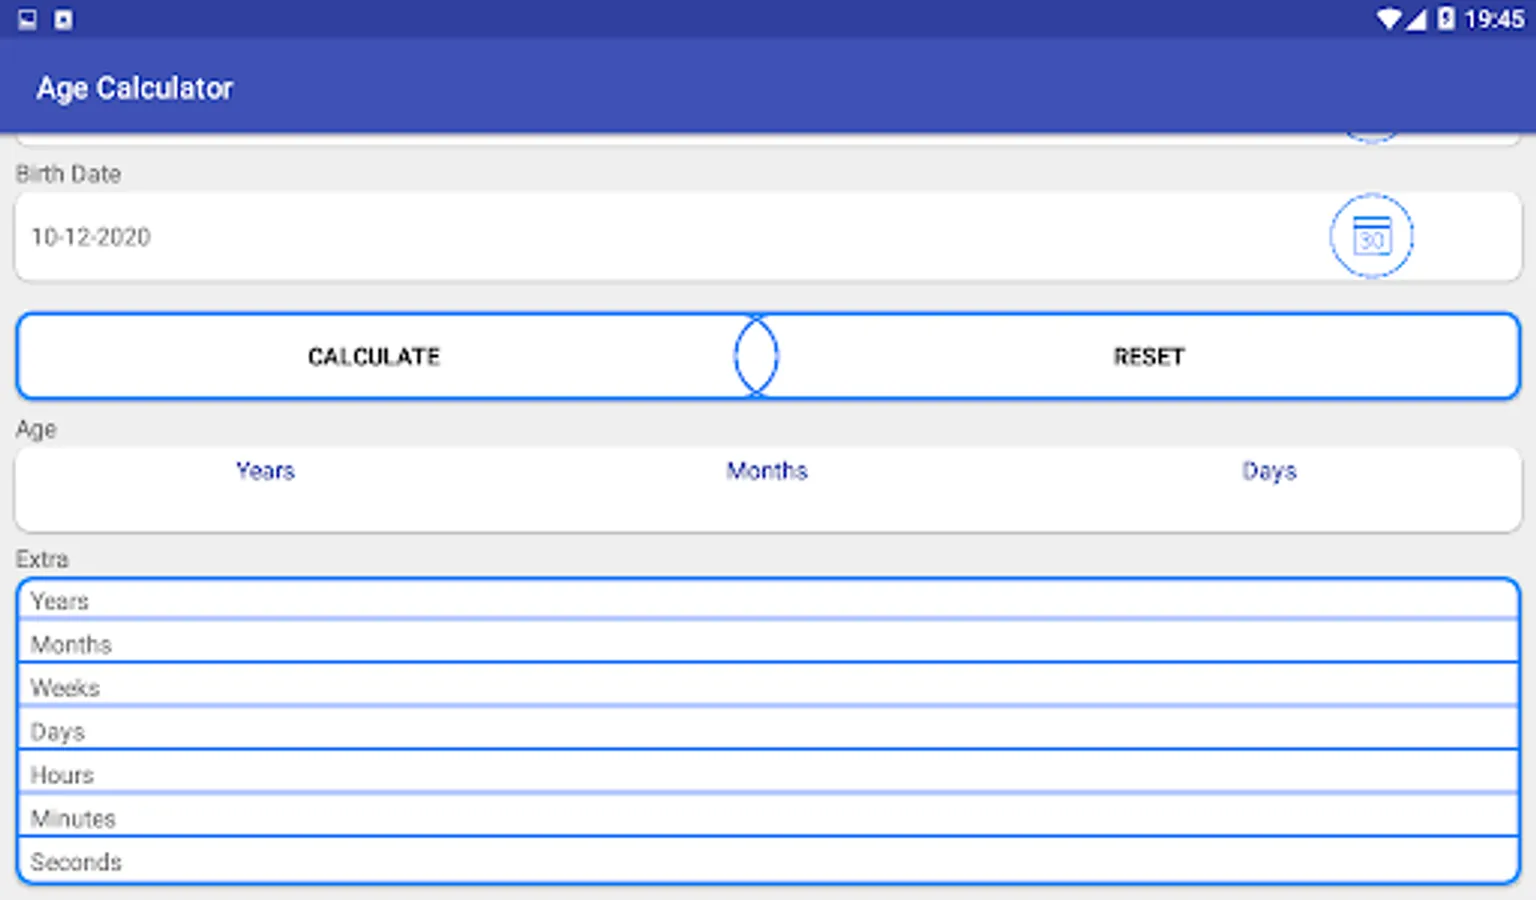Image resolution: width=1536 pixels, height=900 pixels.
Task: Click the Age Calculator title
Action: tap(135, 88)
